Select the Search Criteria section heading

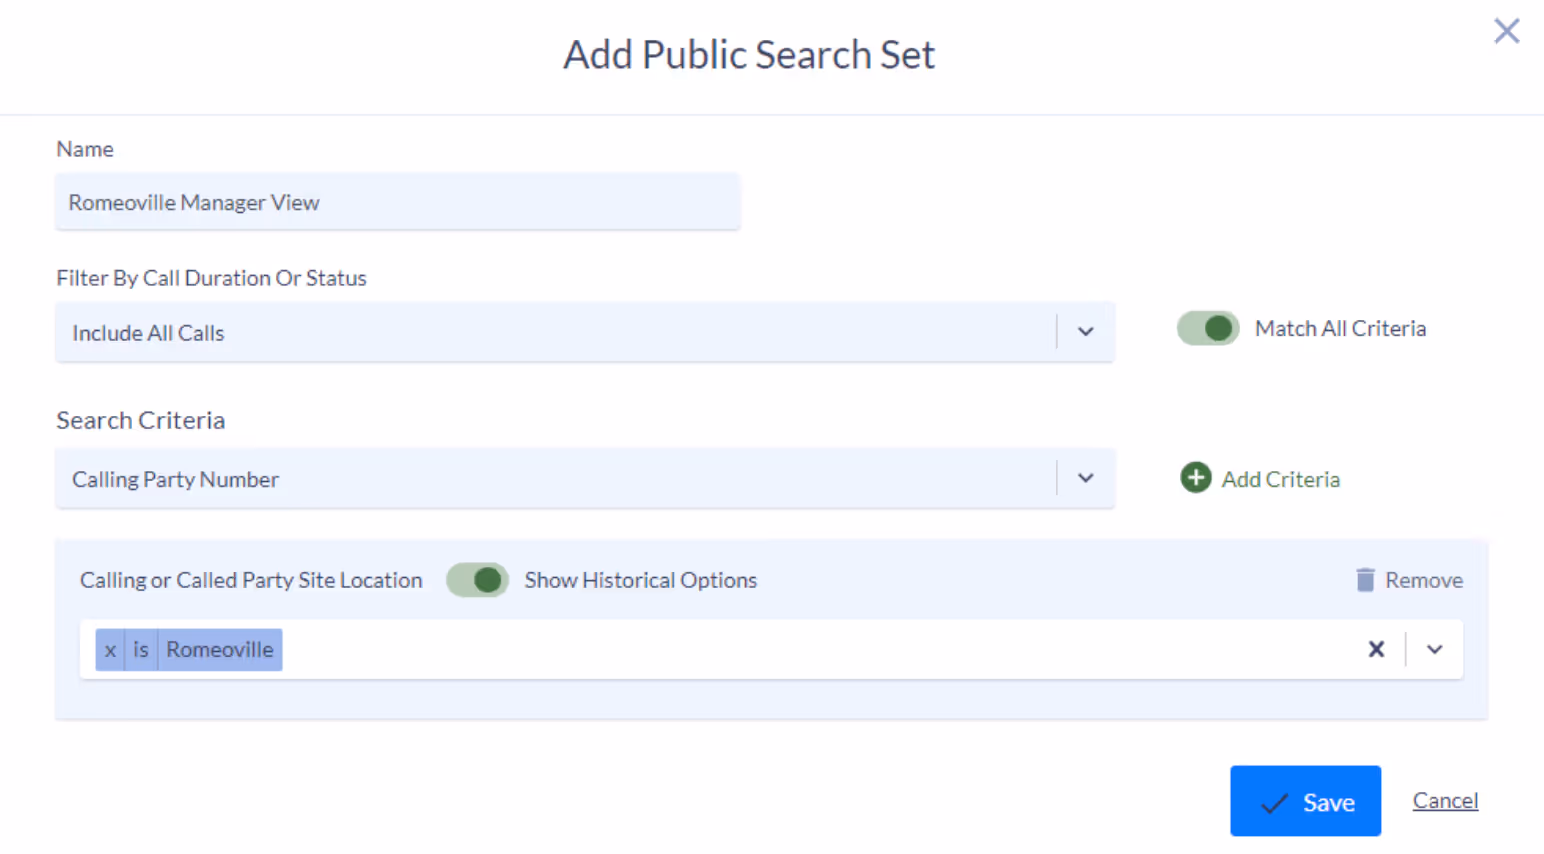coord(140,419)
